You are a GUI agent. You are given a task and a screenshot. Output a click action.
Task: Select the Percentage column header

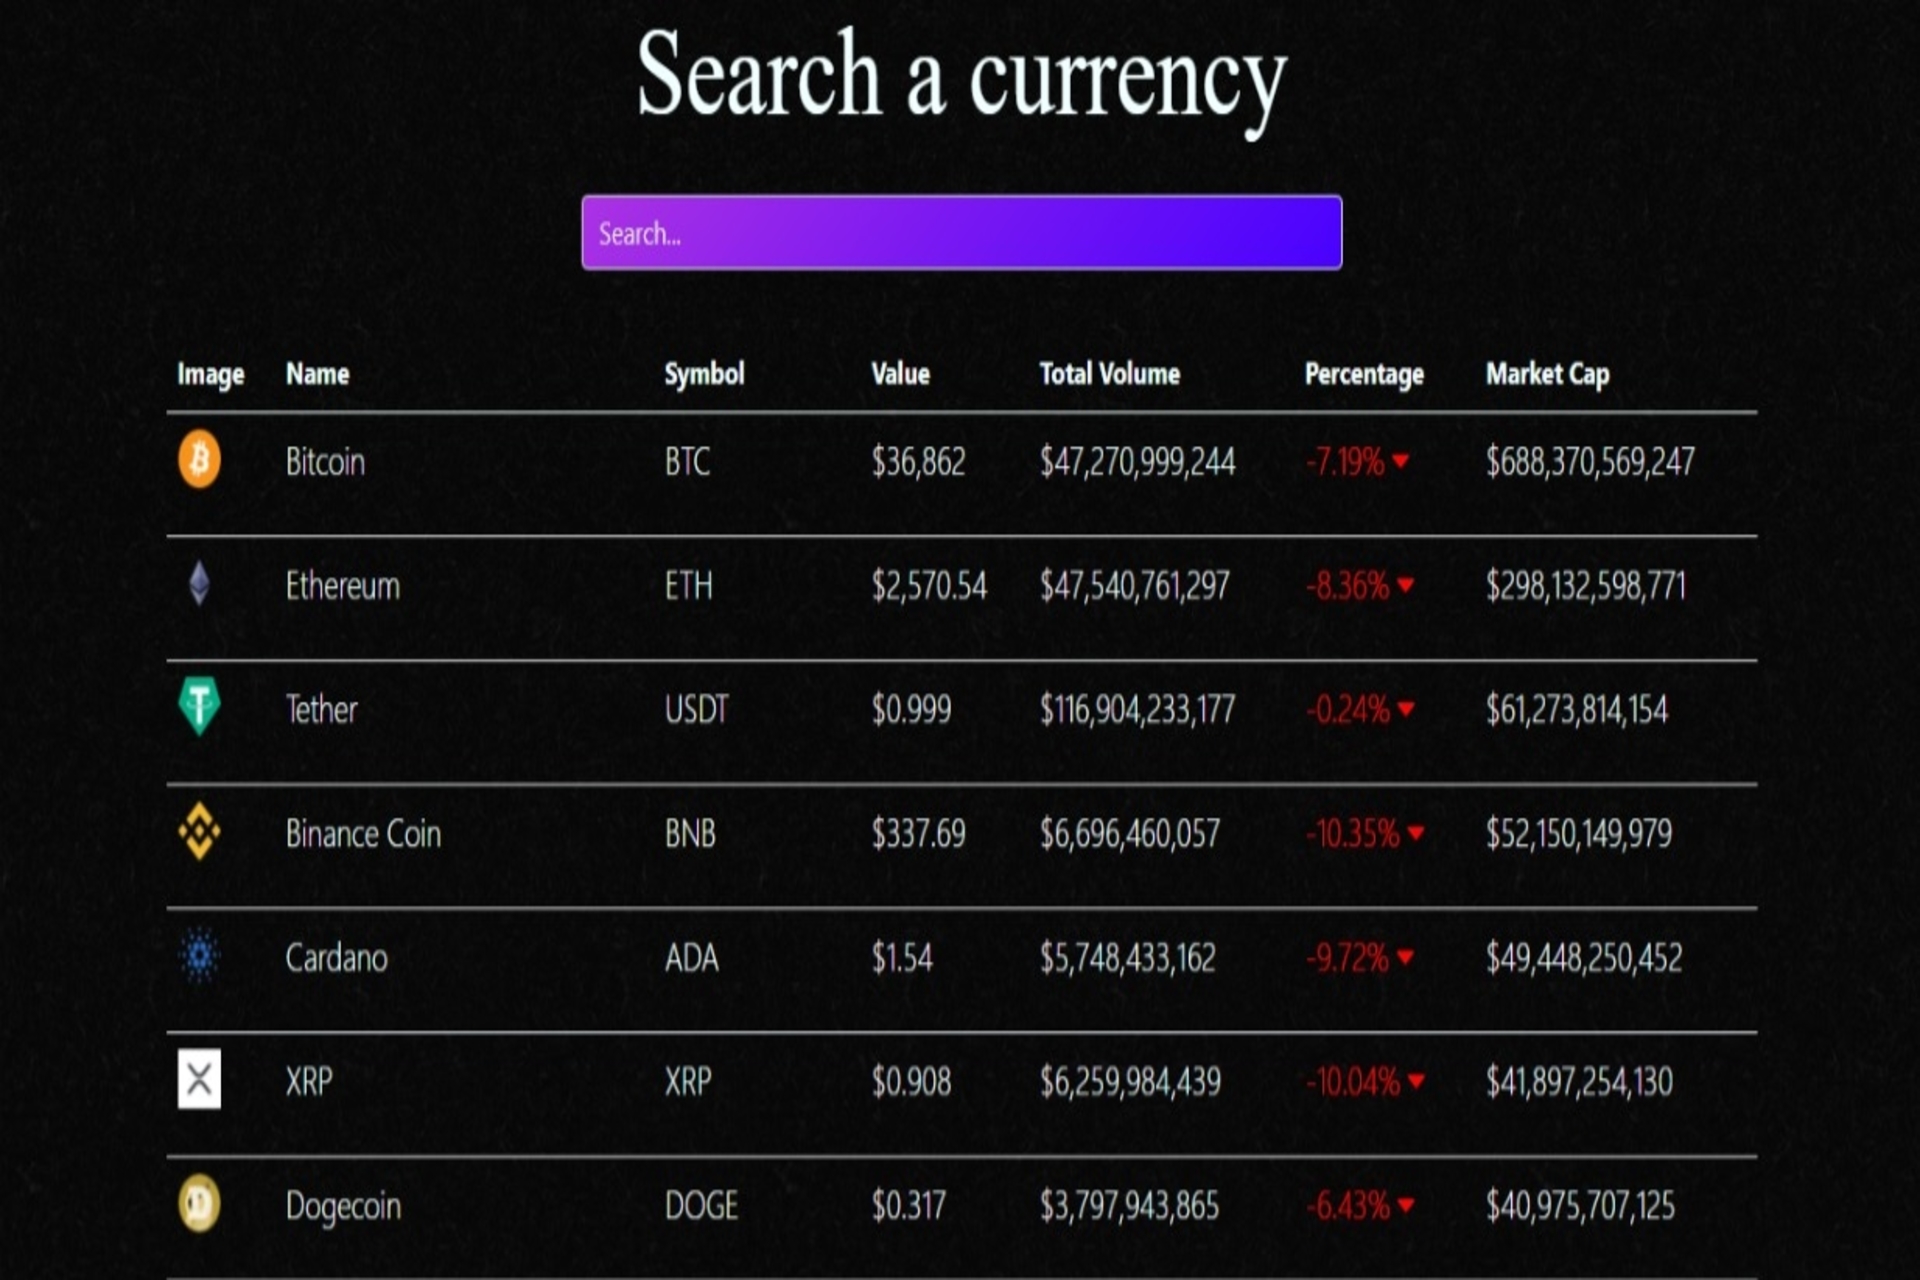[1364, 374]
